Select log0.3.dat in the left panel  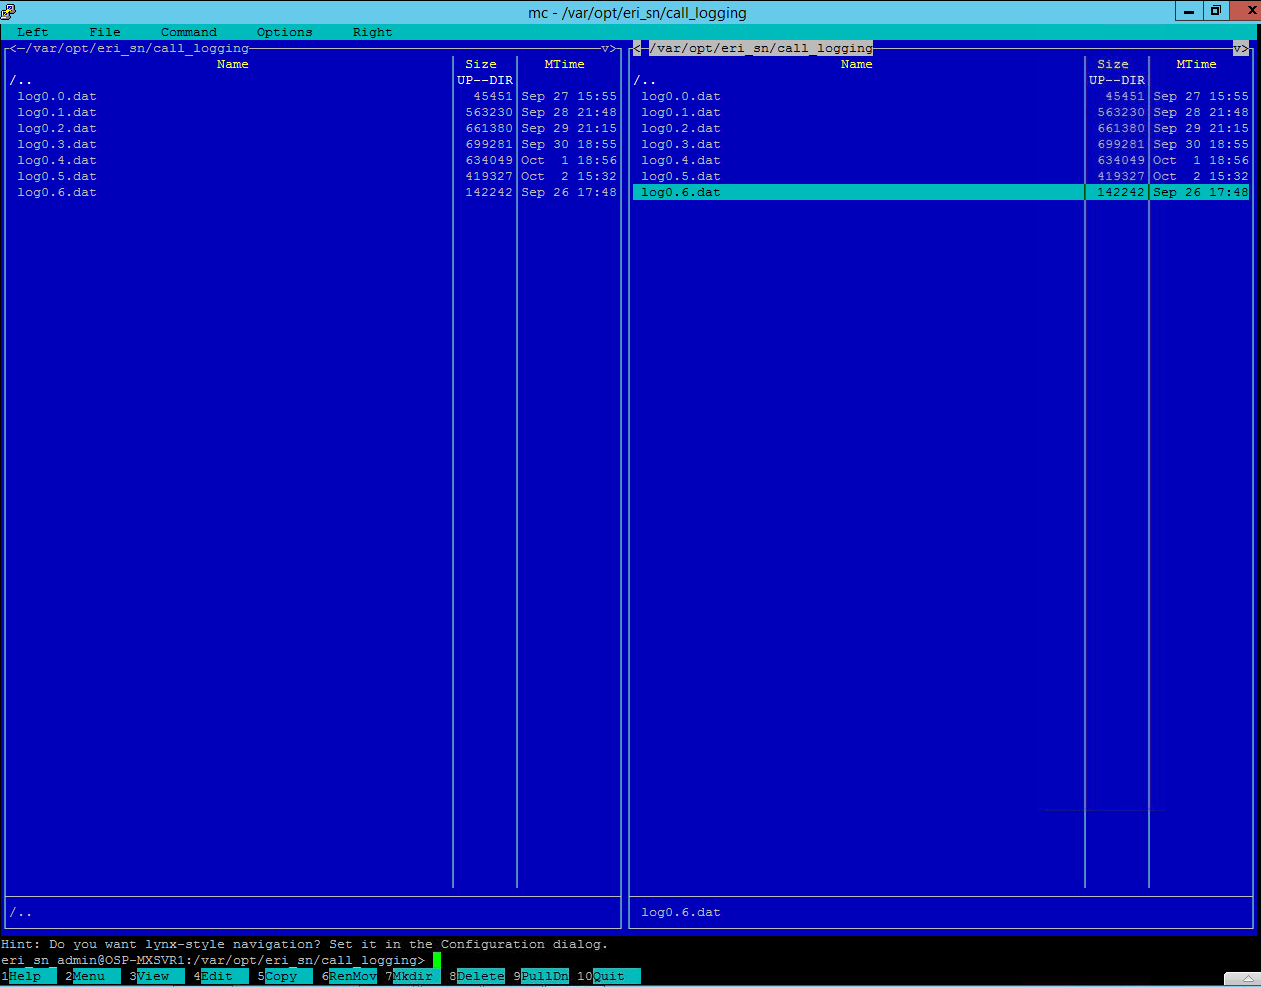57,143
